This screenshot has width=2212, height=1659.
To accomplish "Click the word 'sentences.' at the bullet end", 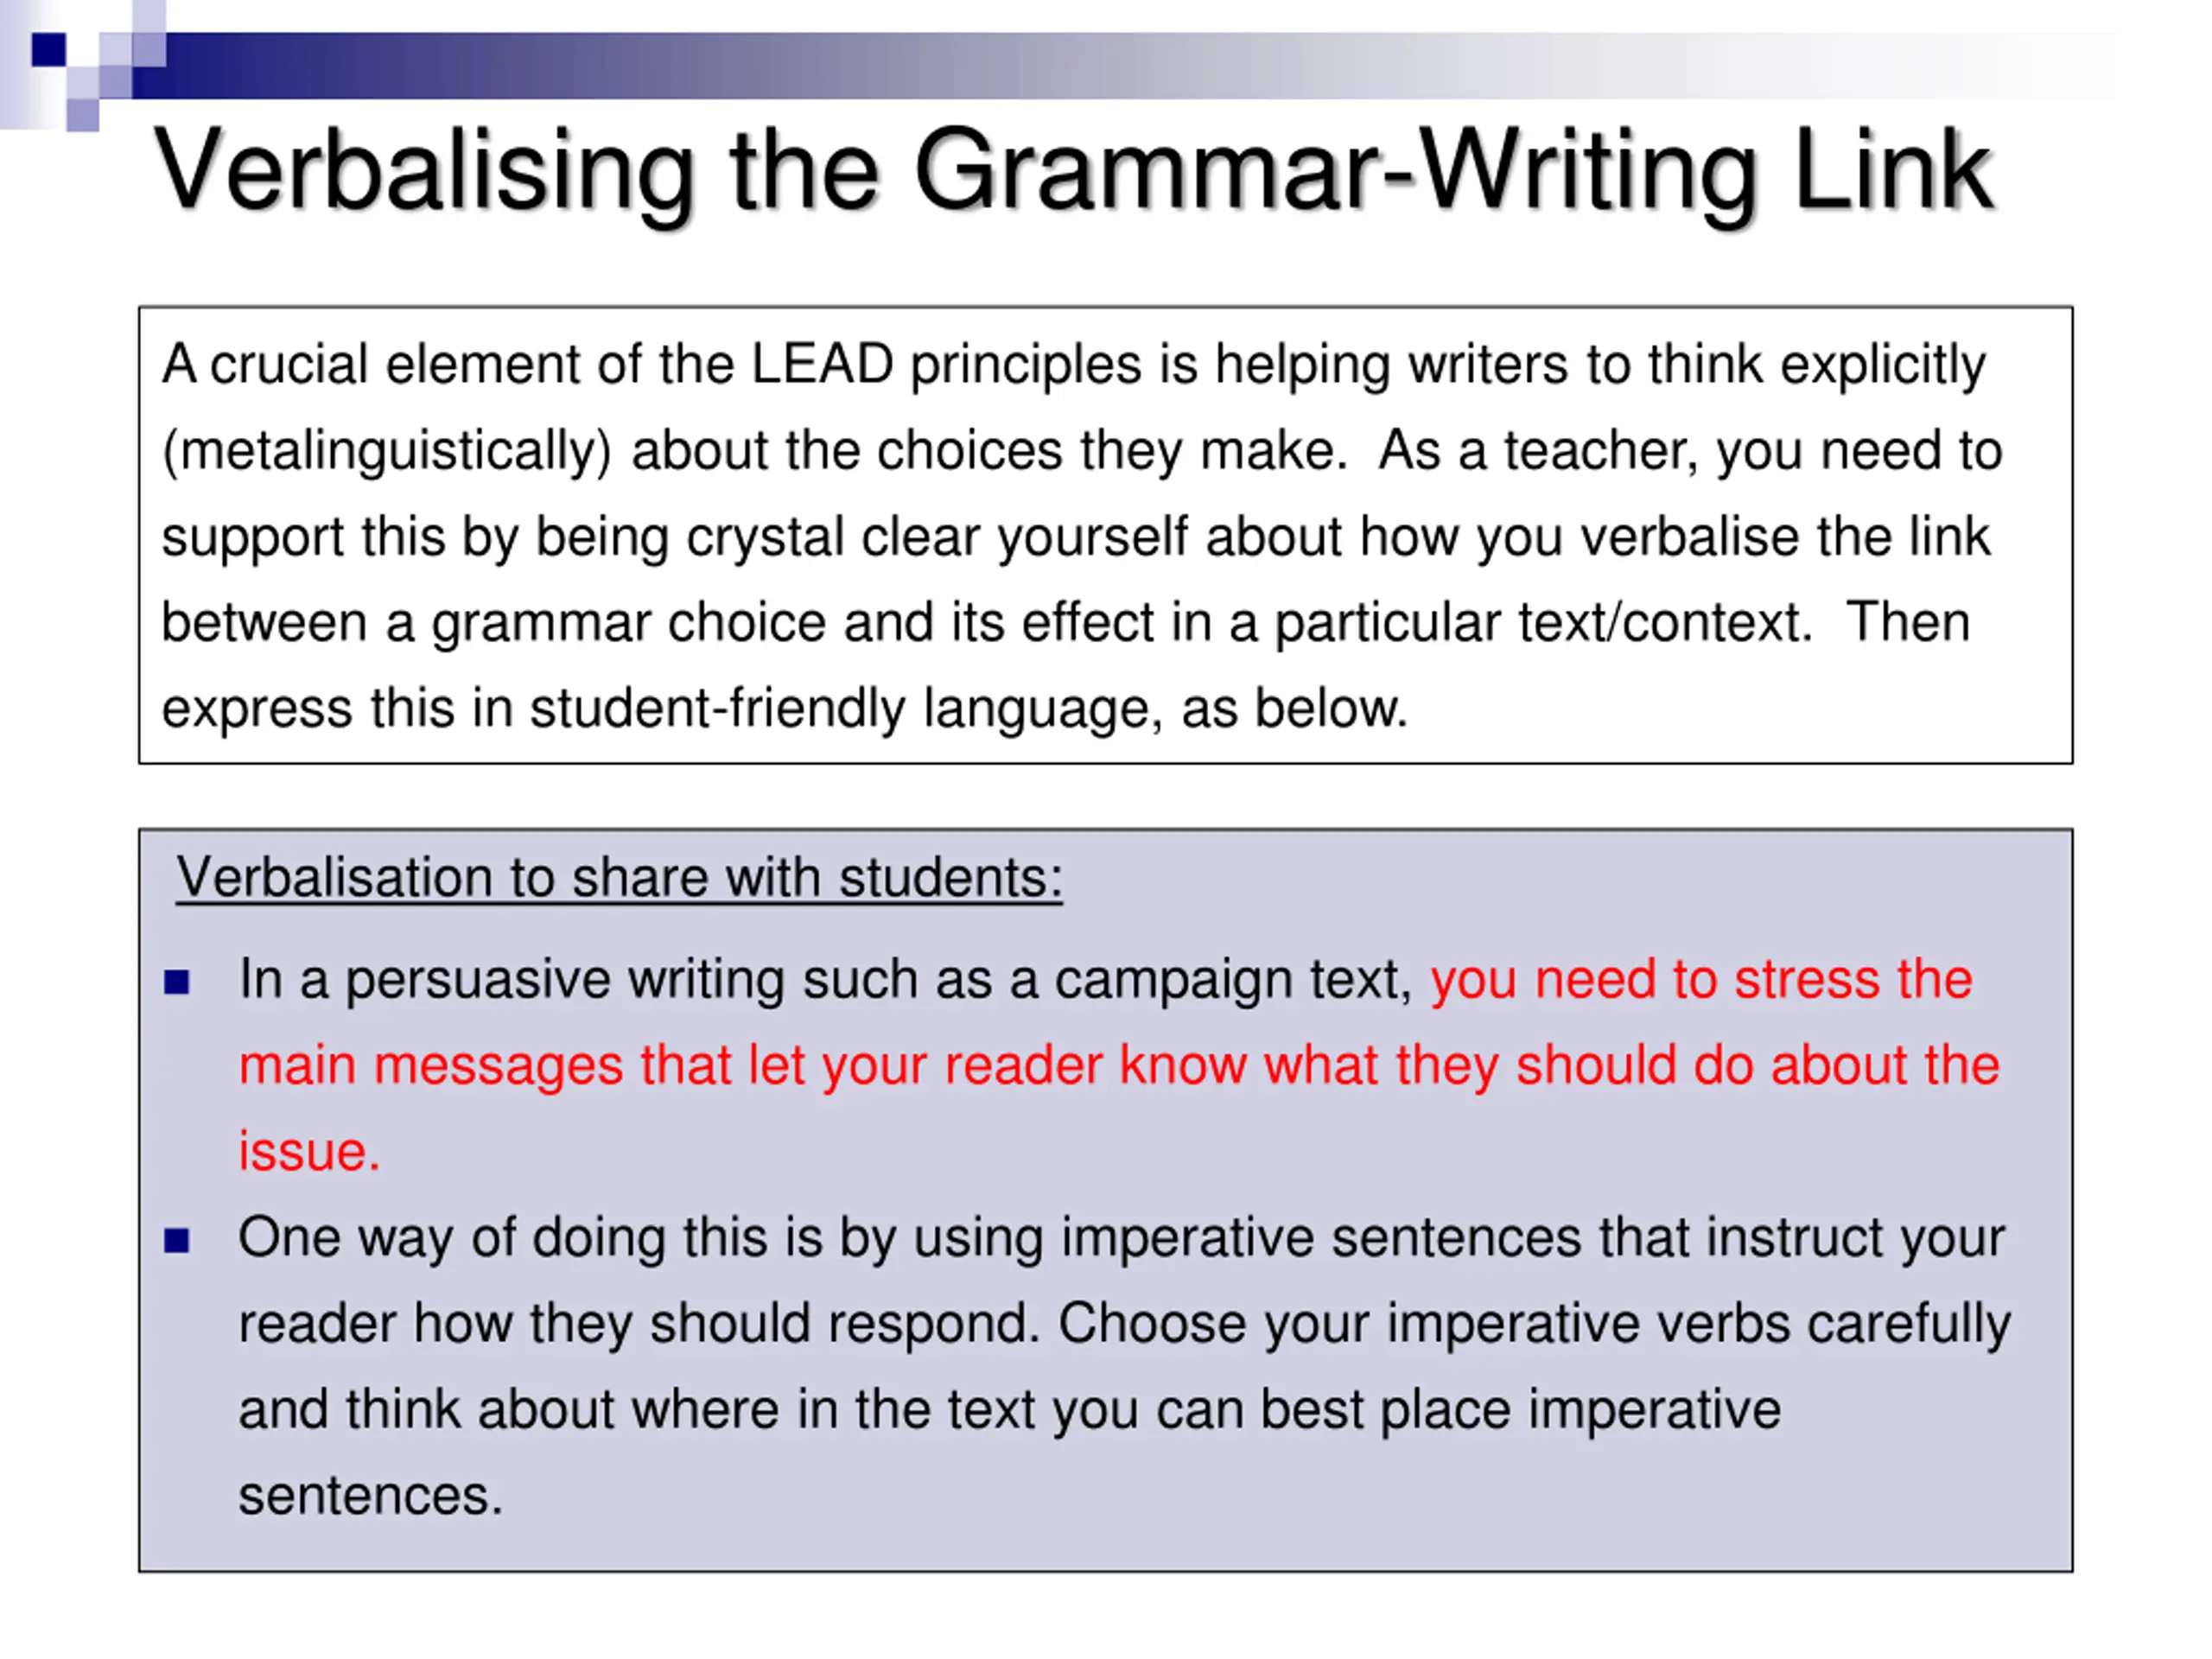I will [x=370, y=1497].
